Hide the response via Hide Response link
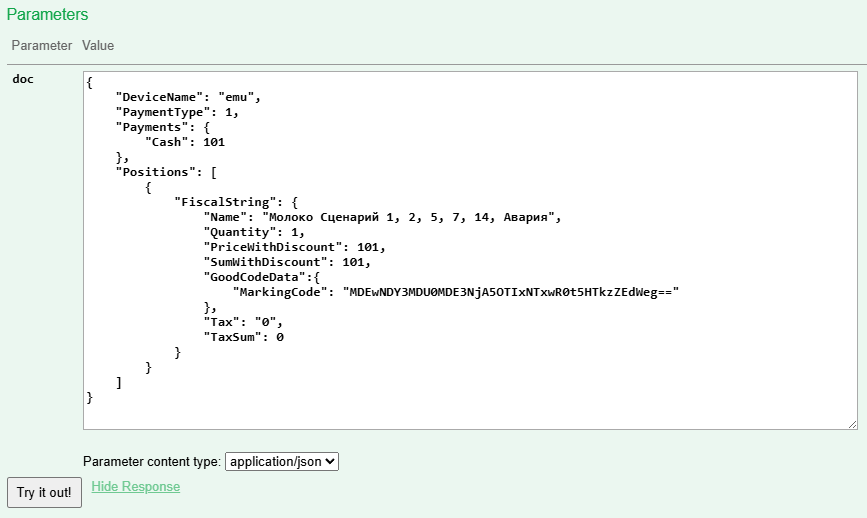The width and height of the screenshot is (867, 518). pyautogui.click(x=135, y=487)
